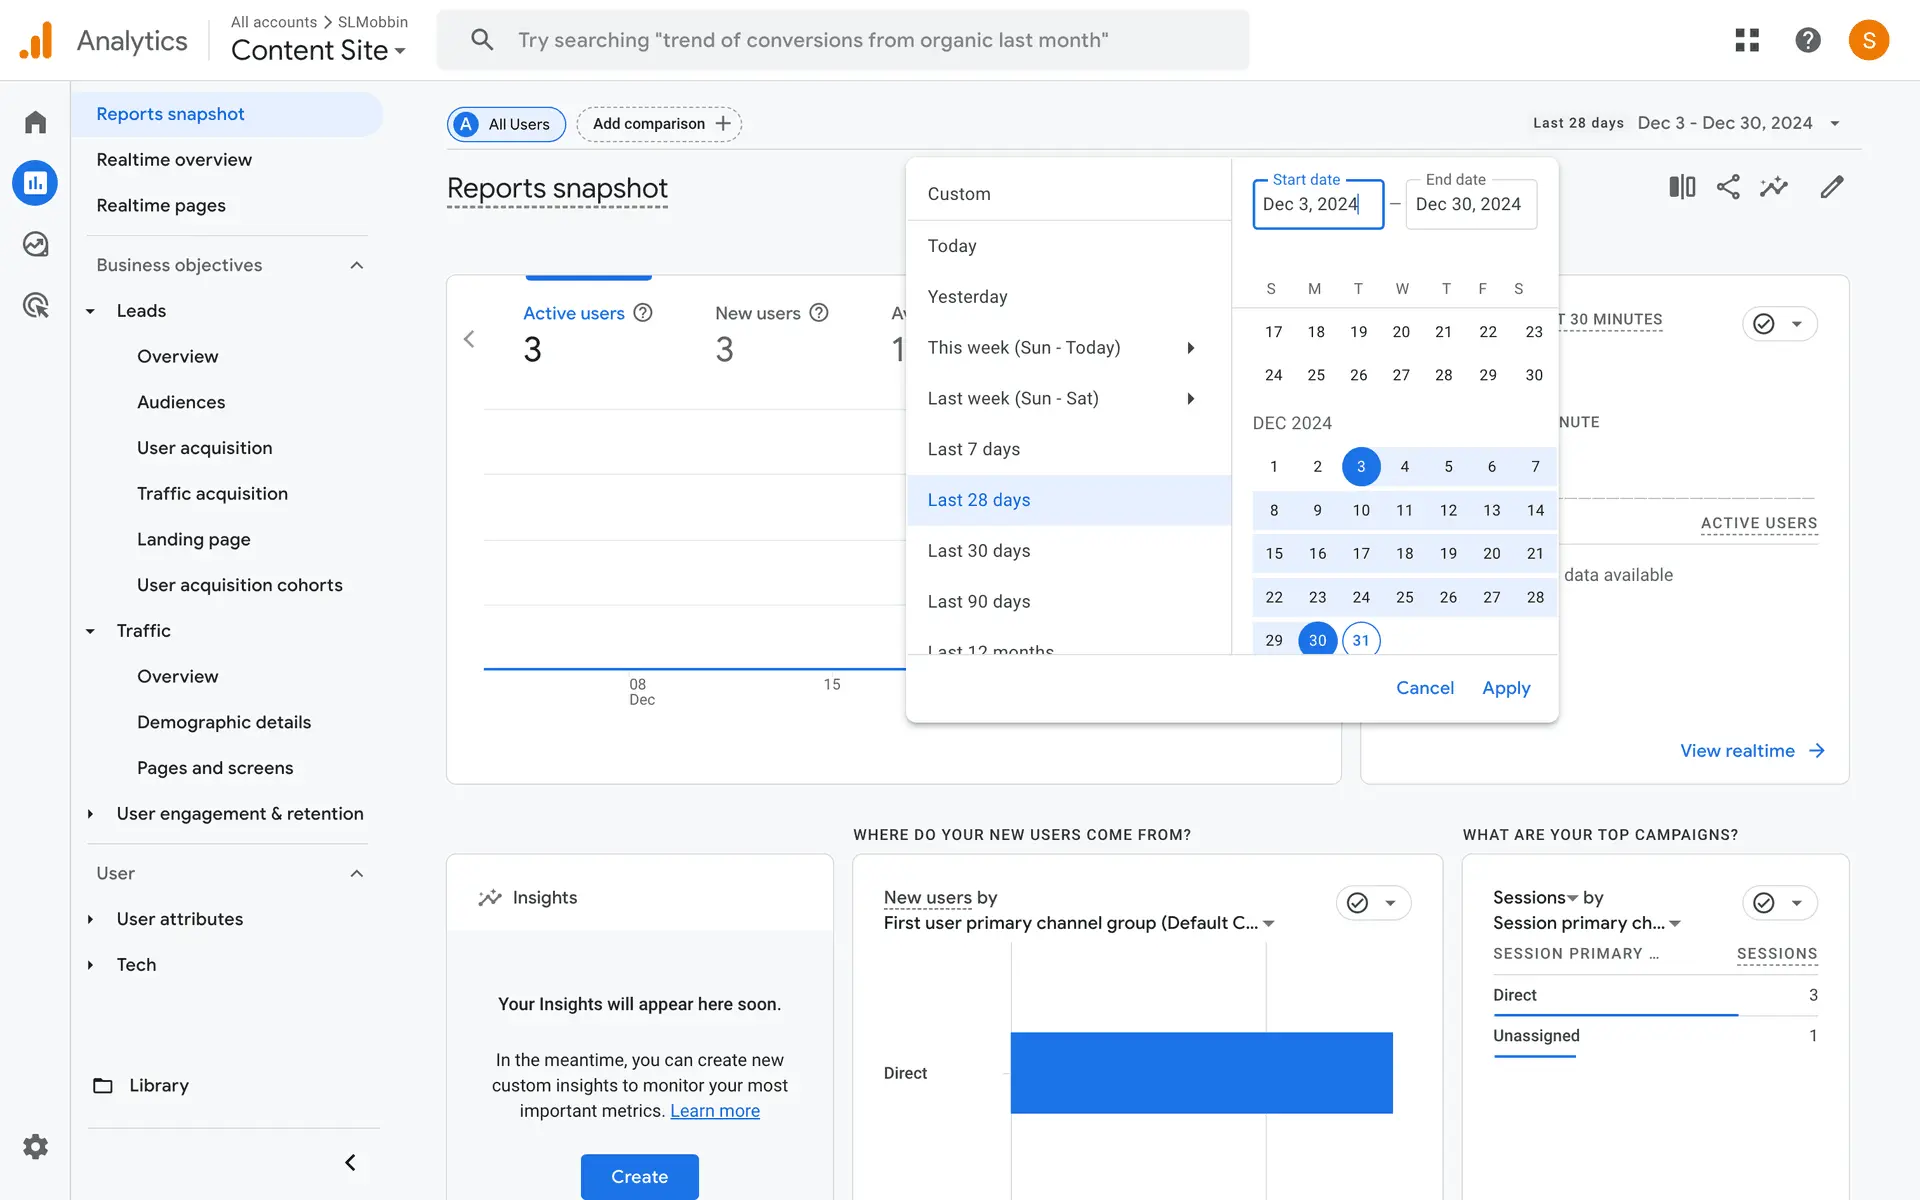
Task: Customize report with the pencil icon
Action: pos(1831,187)
